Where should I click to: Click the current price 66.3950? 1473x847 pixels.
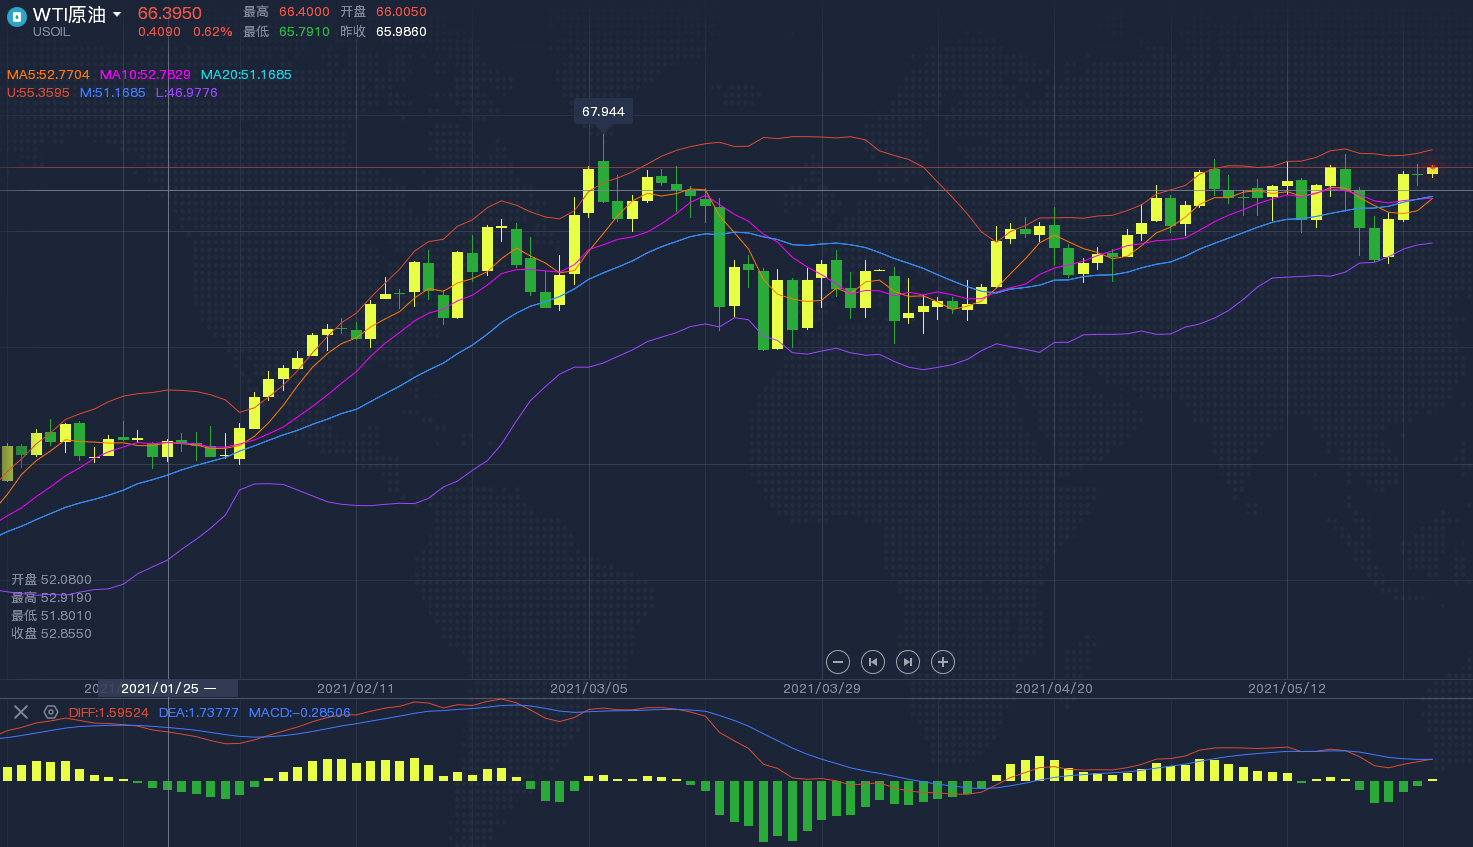170,13
